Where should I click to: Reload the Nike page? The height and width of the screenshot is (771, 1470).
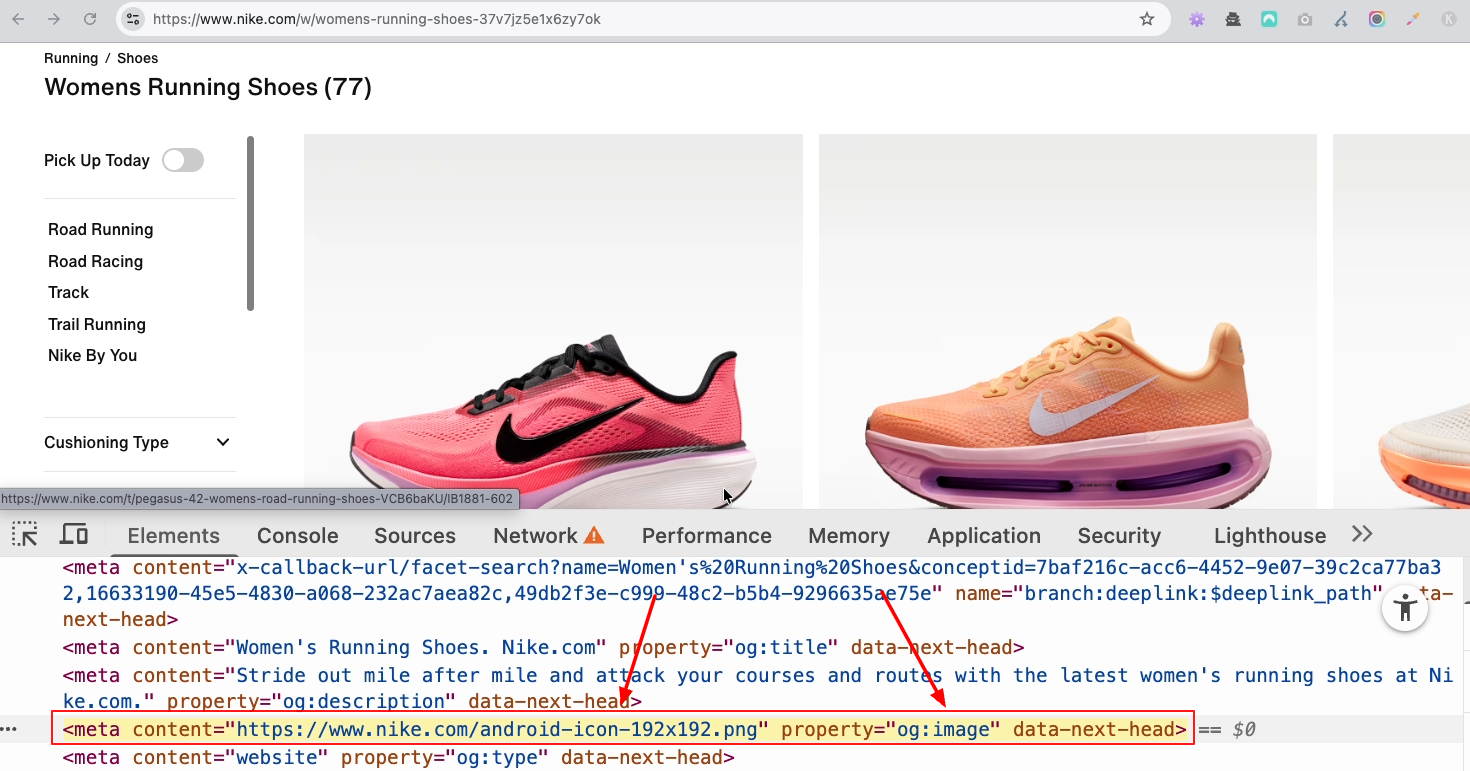89,18
